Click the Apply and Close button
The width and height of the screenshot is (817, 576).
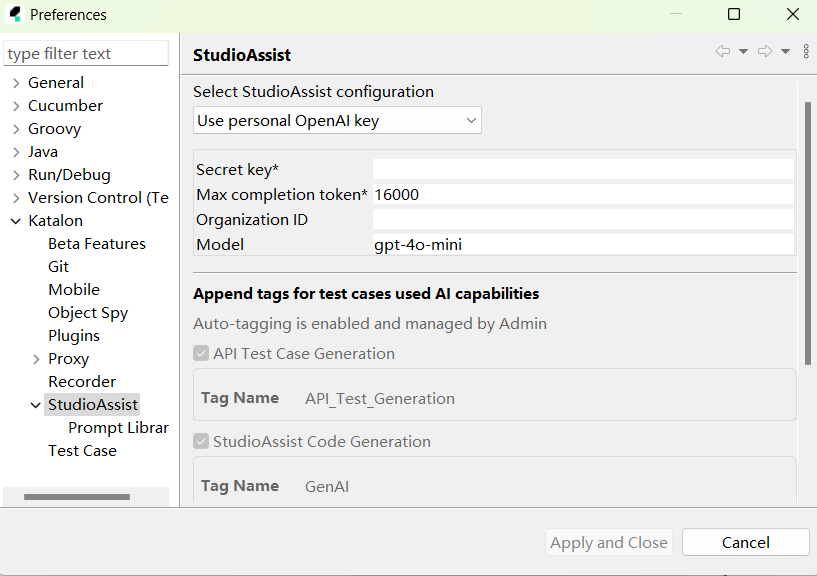608,543
